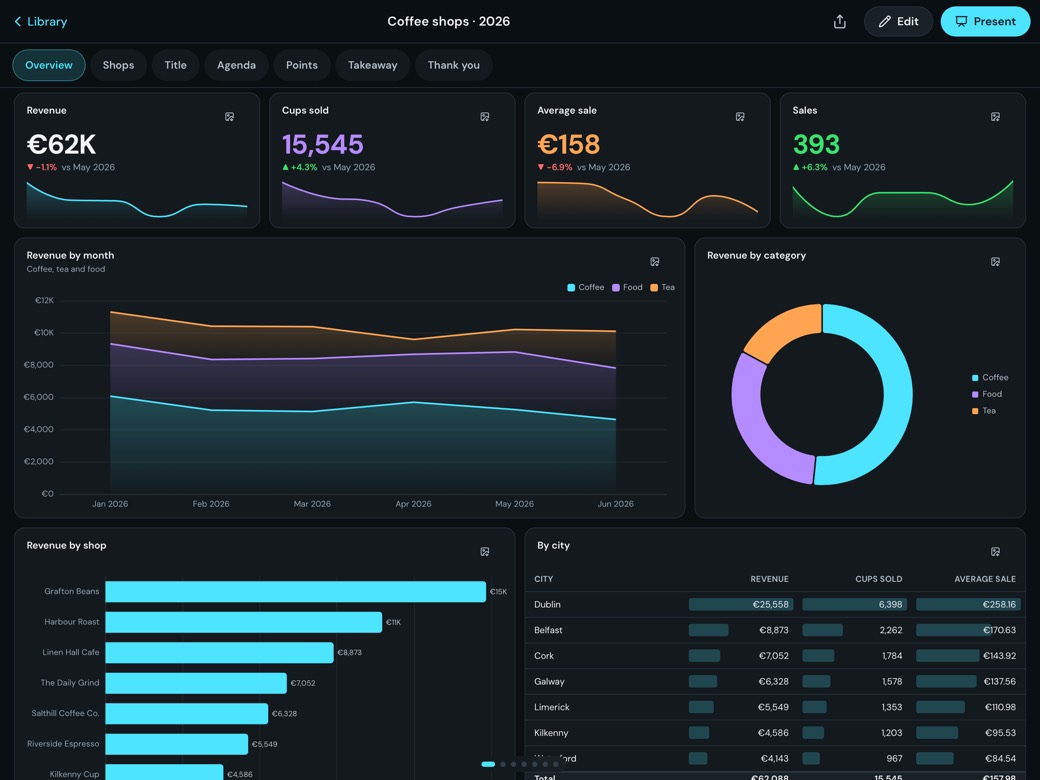Click Dublin cups sold value 6,398
The image size is (1040, 780).
[891, 605]
